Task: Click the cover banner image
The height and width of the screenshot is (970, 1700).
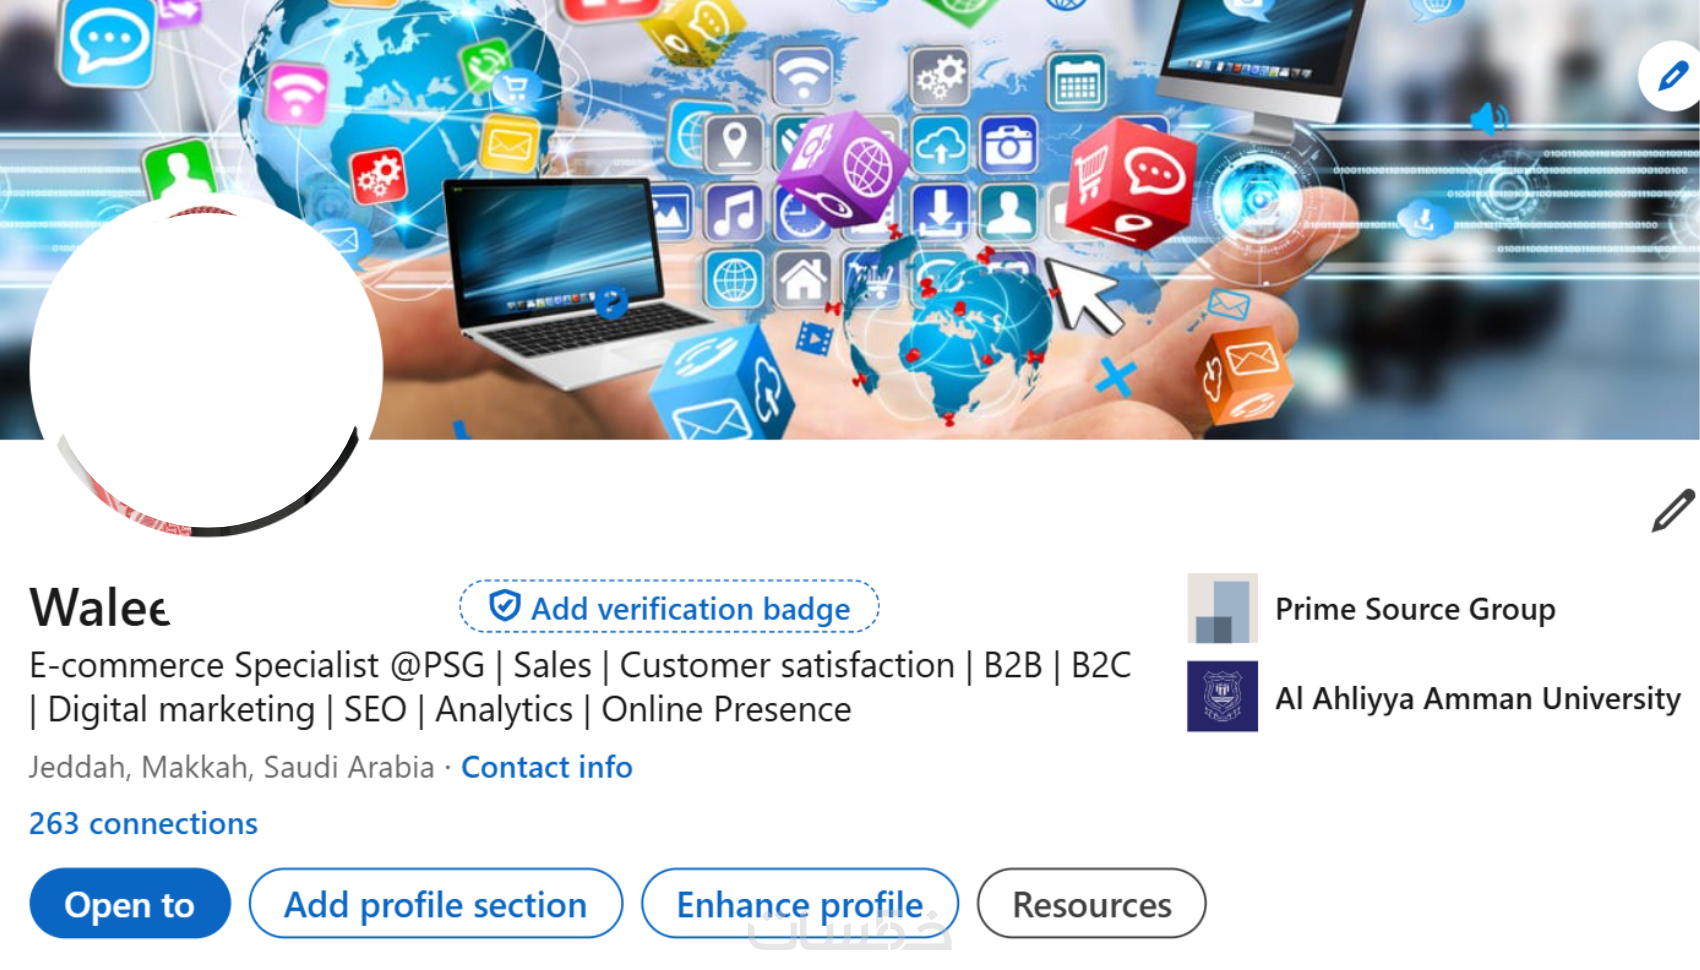Action: coord(850,219)
